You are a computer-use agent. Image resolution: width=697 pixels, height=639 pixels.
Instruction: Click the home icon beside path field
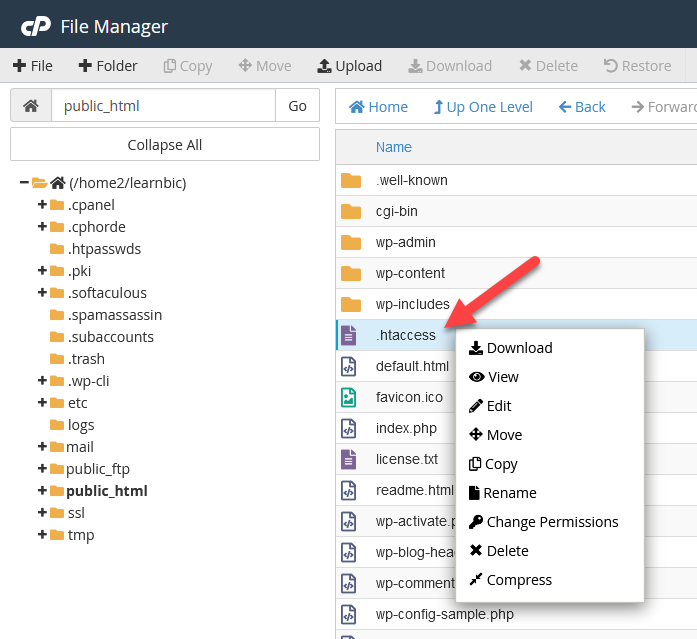[x=30, y=106]
